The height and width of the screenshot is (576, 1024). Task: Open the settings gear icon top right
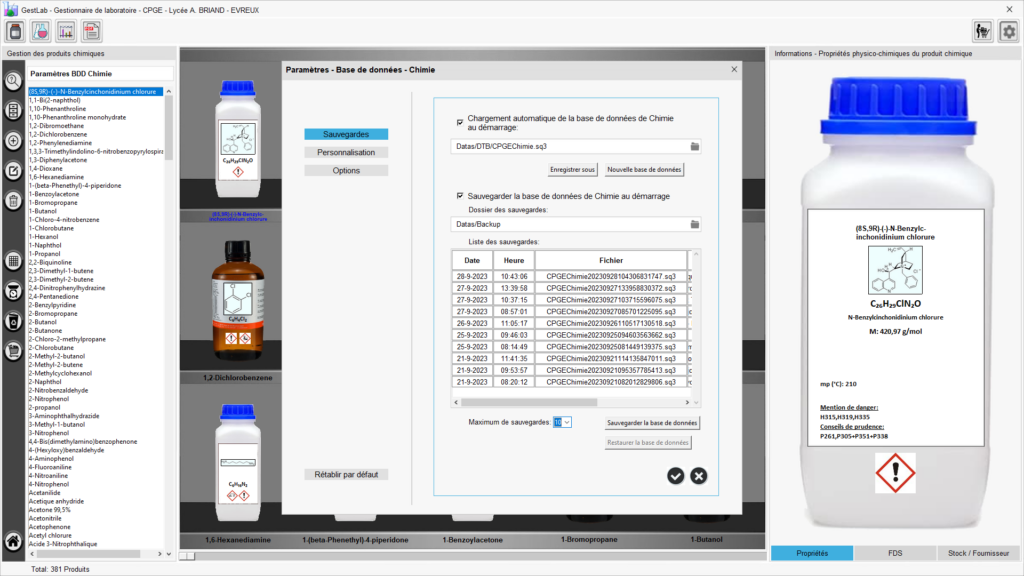(1008, 31)
